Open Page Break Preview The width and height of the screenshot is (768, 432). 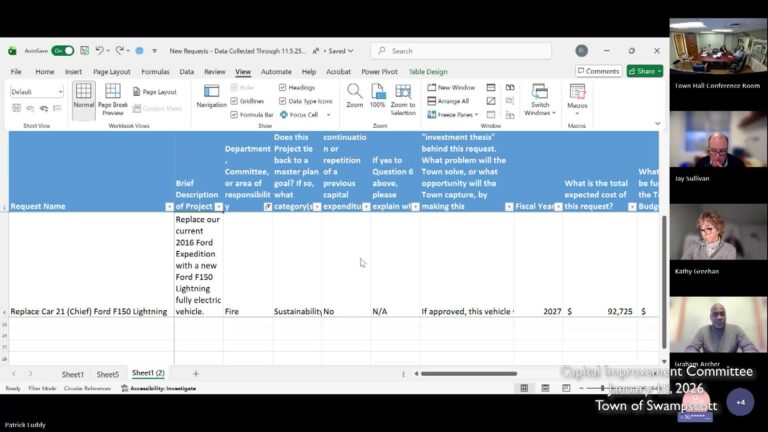coord(113,99)
